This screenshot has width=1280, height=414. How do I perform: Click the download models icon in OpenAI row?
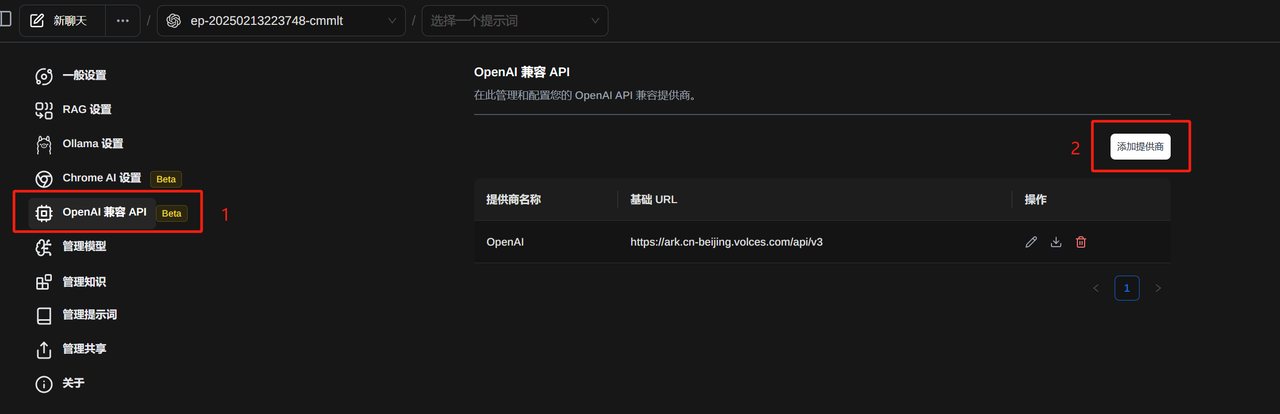click(x=1056, y=242)
